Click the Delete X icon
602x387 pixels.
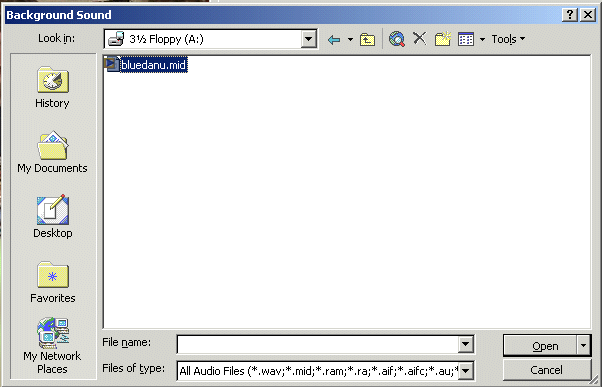pyautogui.click(x=420, y=38)
